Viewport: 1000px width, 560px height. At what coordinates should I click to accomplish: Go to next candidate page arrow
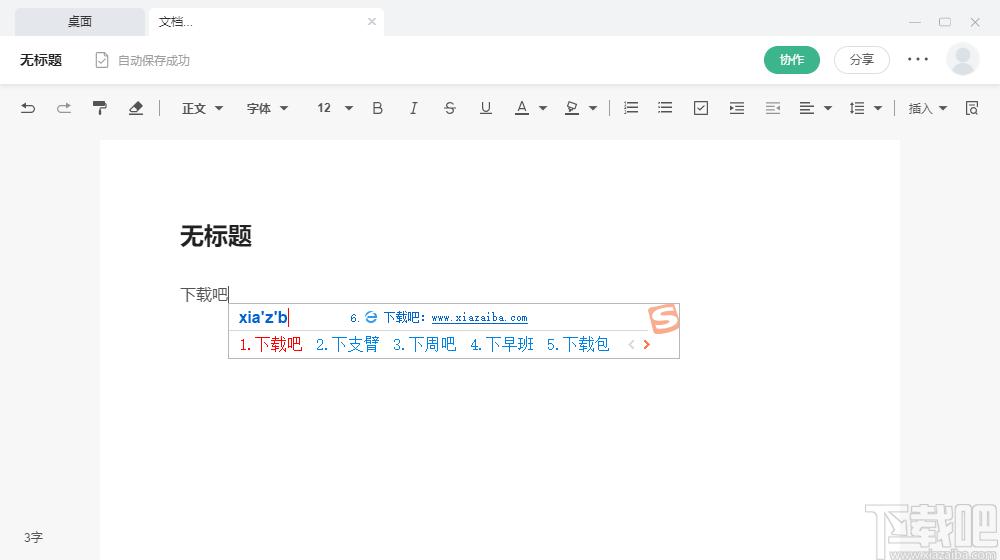pyautogui.click(x=647, y=344)
